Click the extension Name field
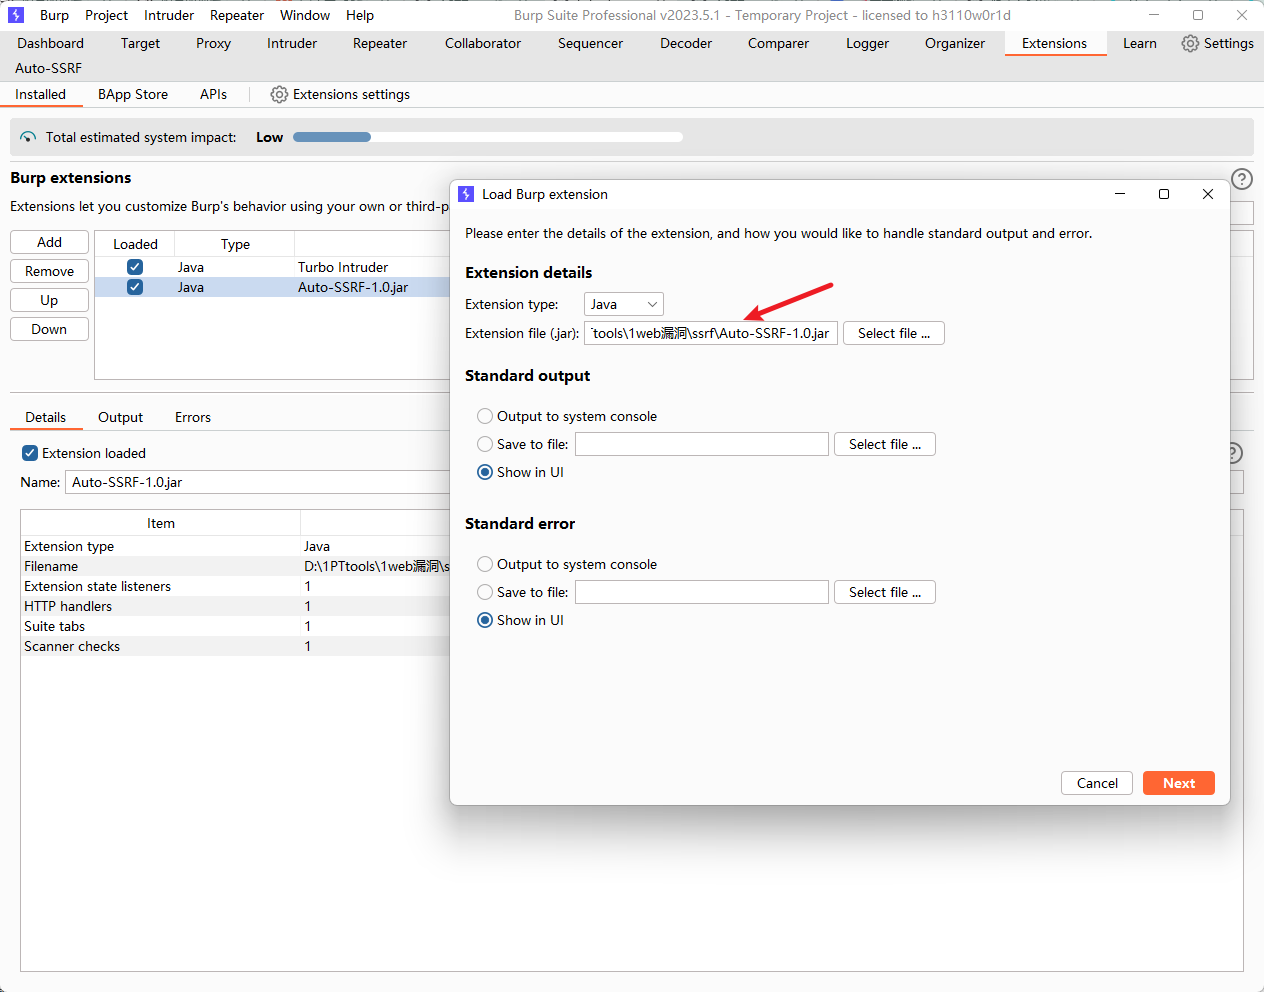 coord(258,482)
